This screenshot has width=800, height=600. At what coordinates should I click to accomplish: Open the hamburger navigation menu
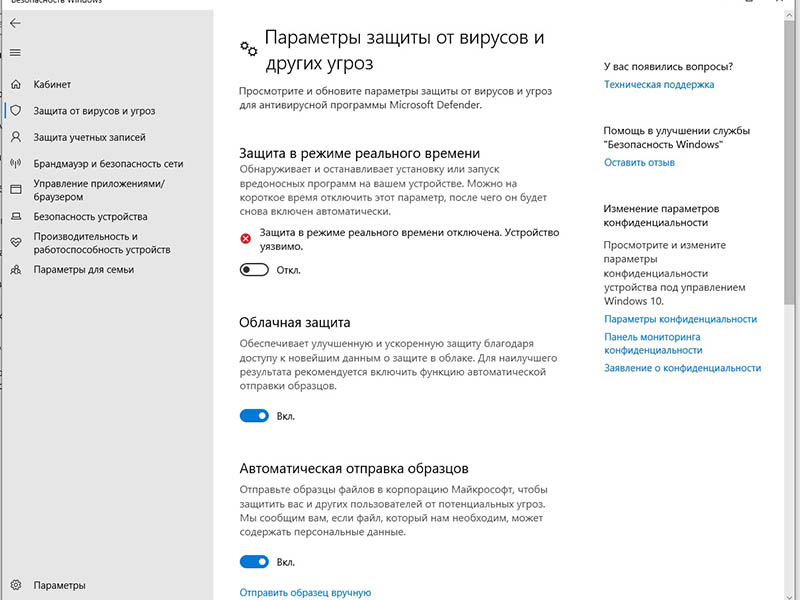pyautogui.click(x=15, y=53)
